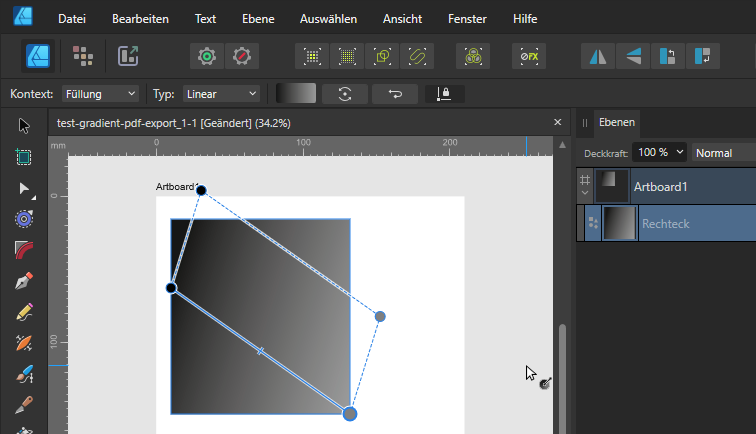
Task: Open the Ebene menu
Action: 259,19
